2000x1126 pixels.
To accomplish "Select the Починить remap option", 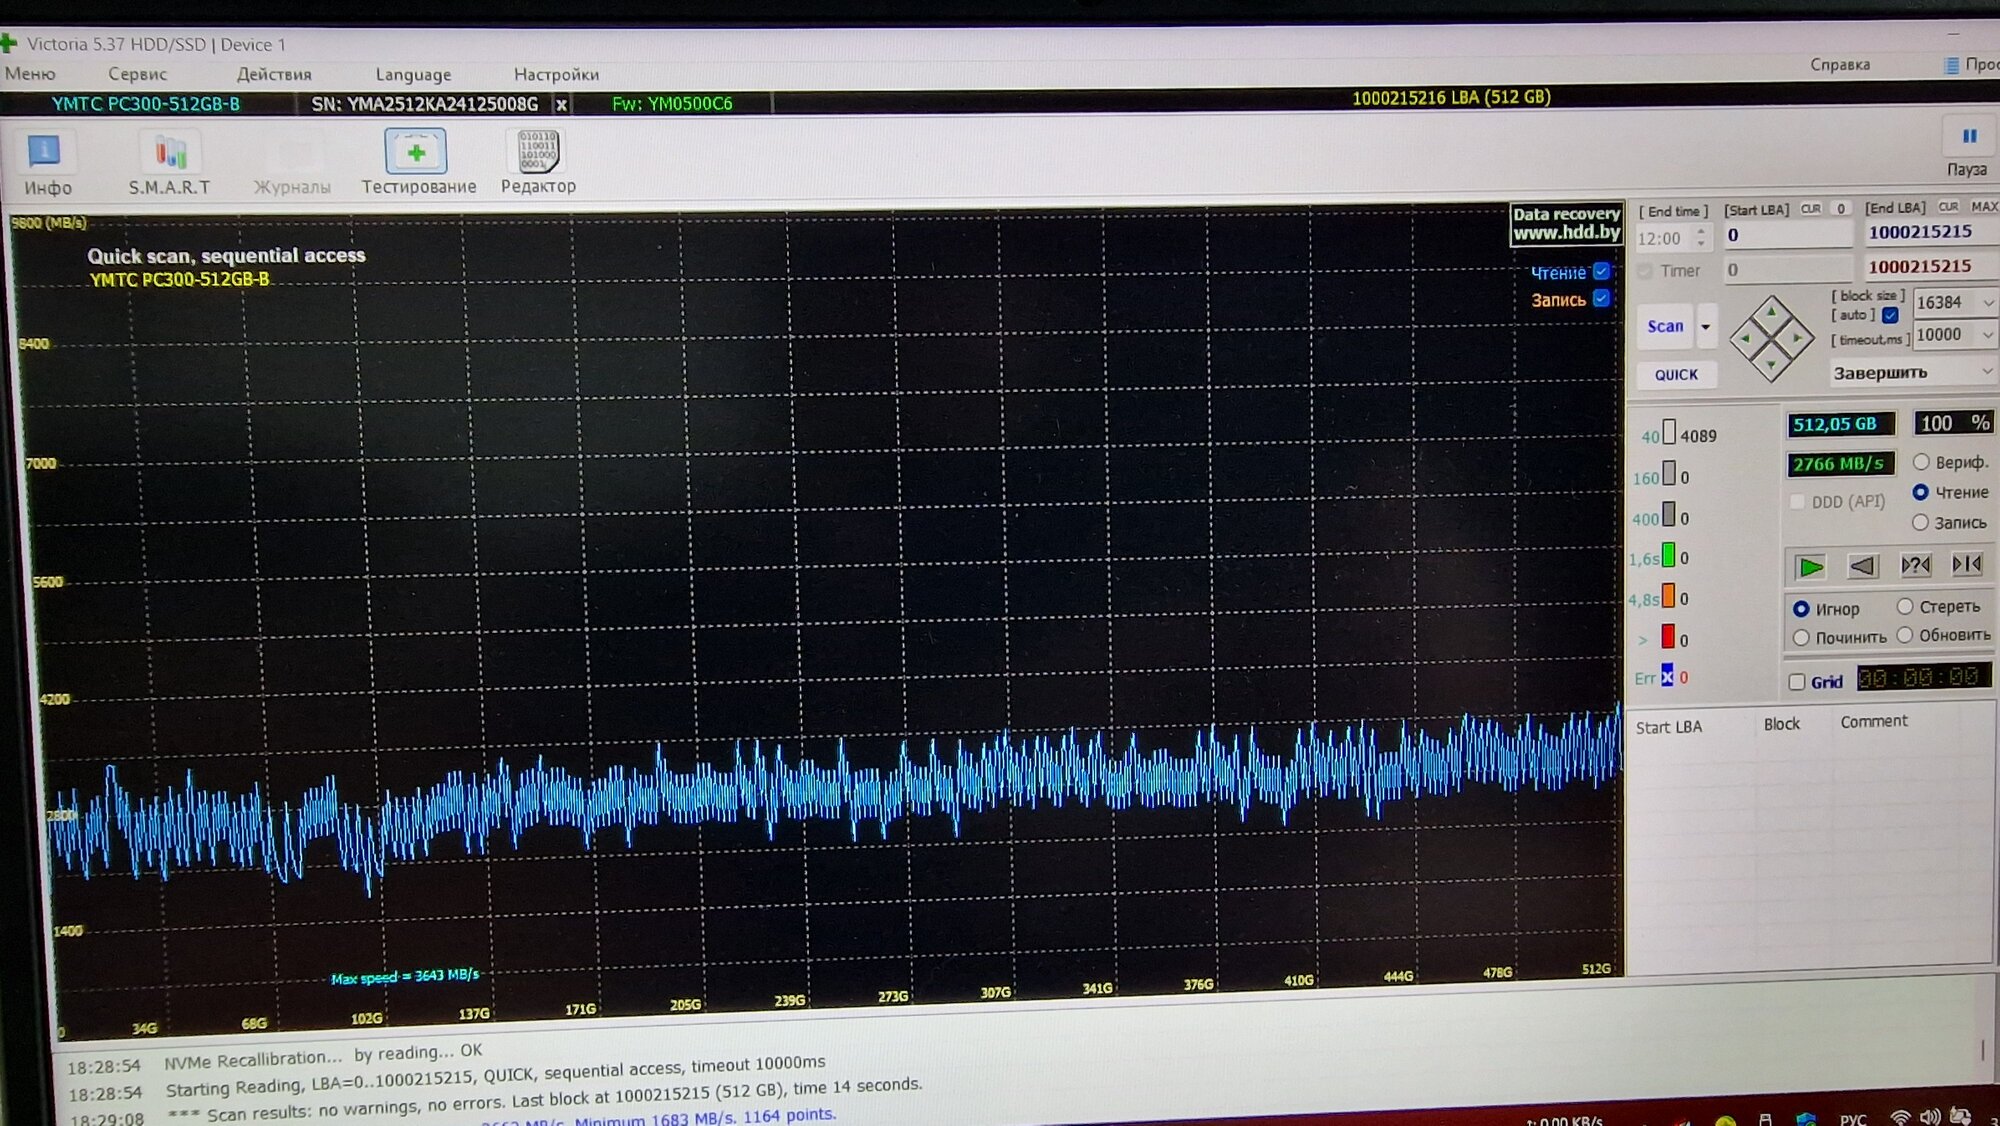I will click(x=1802, y=638).
